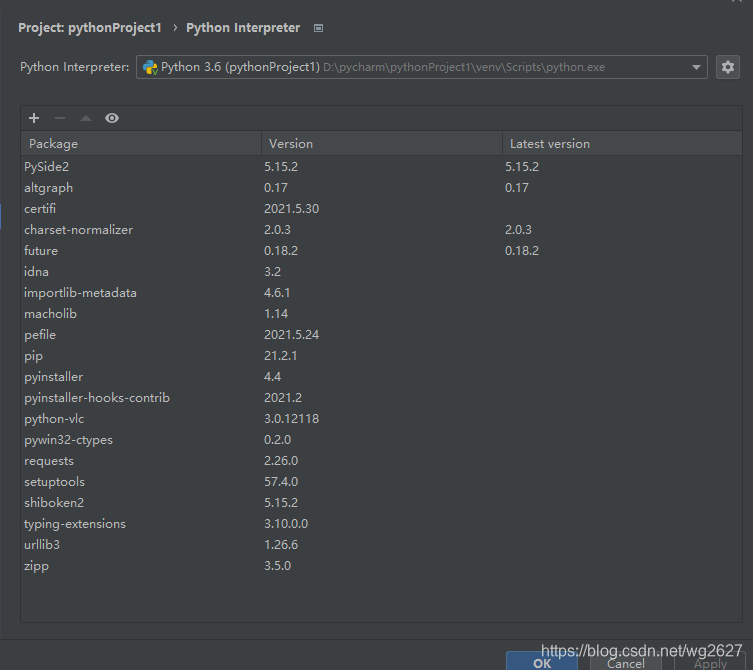Click the minus icon to uninstall a package
The image size is (753, 670).
pyautogui.click(x=60, y=118)
